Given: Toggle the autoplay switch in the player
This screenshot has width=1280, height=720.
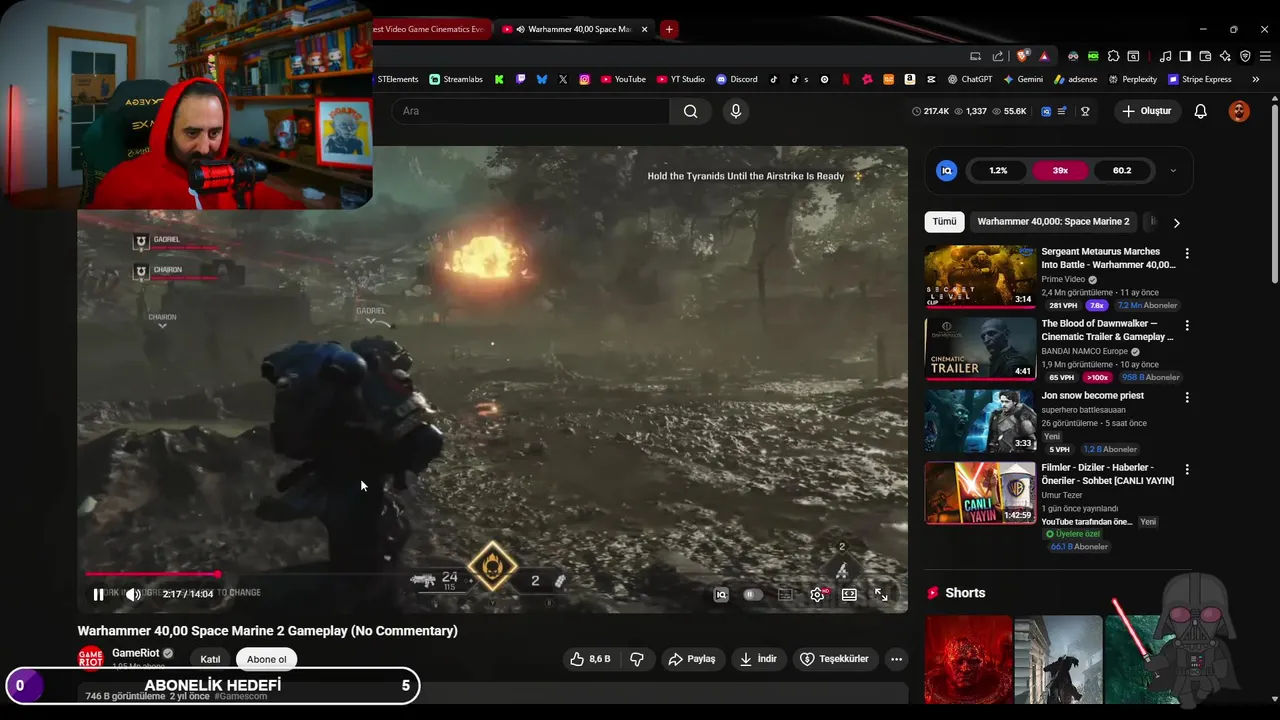Looking at the screenshot, I should pos(753,594).
